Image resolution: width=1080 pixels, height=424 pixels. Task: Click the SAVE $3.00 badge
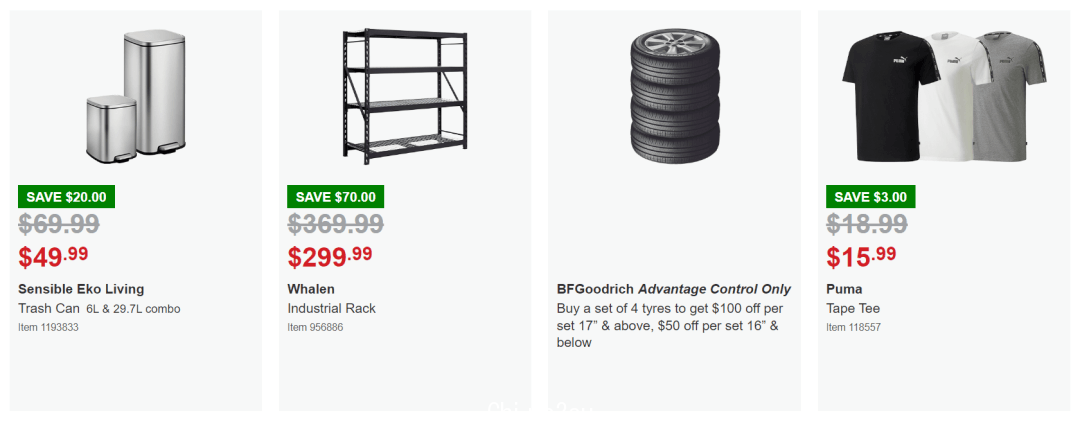click(x=871, y=197)
